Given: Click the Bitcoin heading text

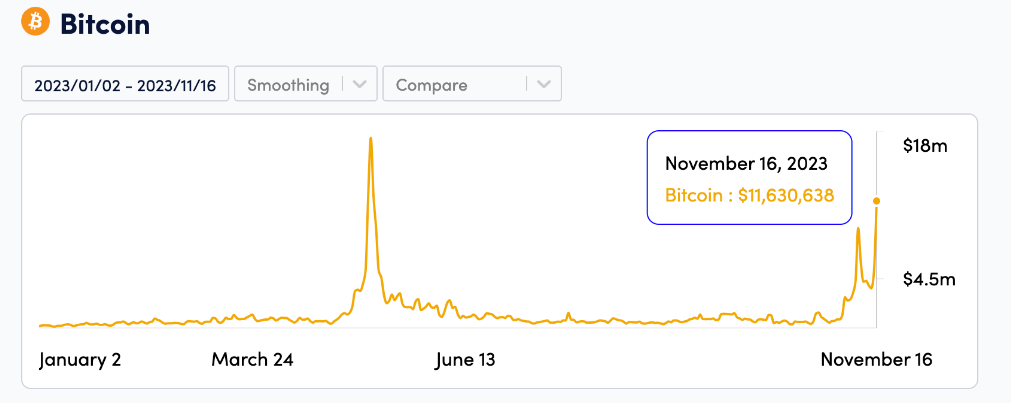Looking at the screenshot, I should (105, 23).
